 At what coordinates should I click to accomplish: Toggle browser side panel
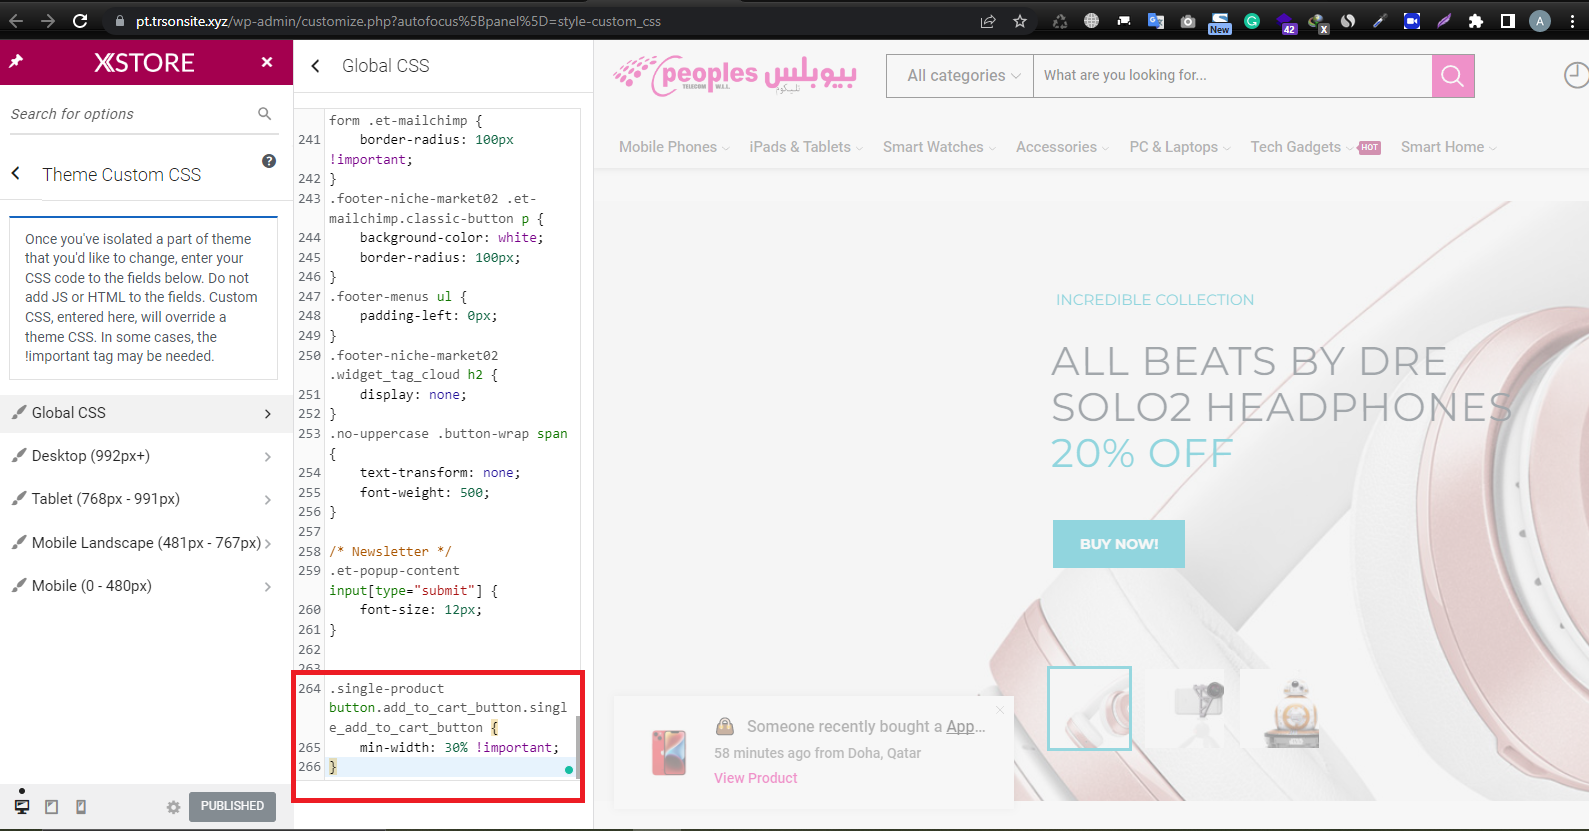click(x=1508, y=21)
